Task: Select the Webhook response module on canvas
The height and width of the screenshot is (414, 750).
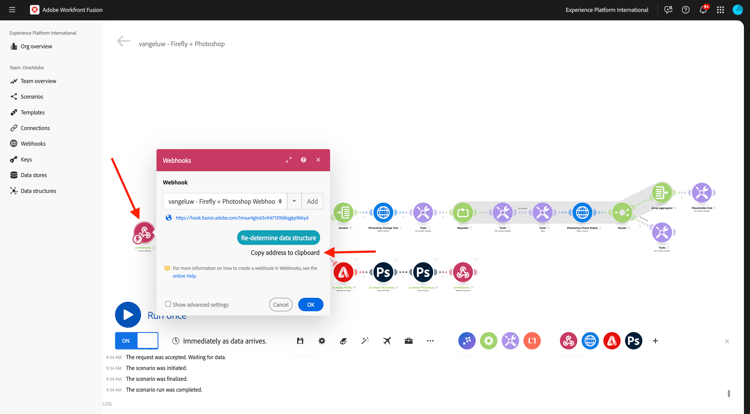Action: click(463, 272)
